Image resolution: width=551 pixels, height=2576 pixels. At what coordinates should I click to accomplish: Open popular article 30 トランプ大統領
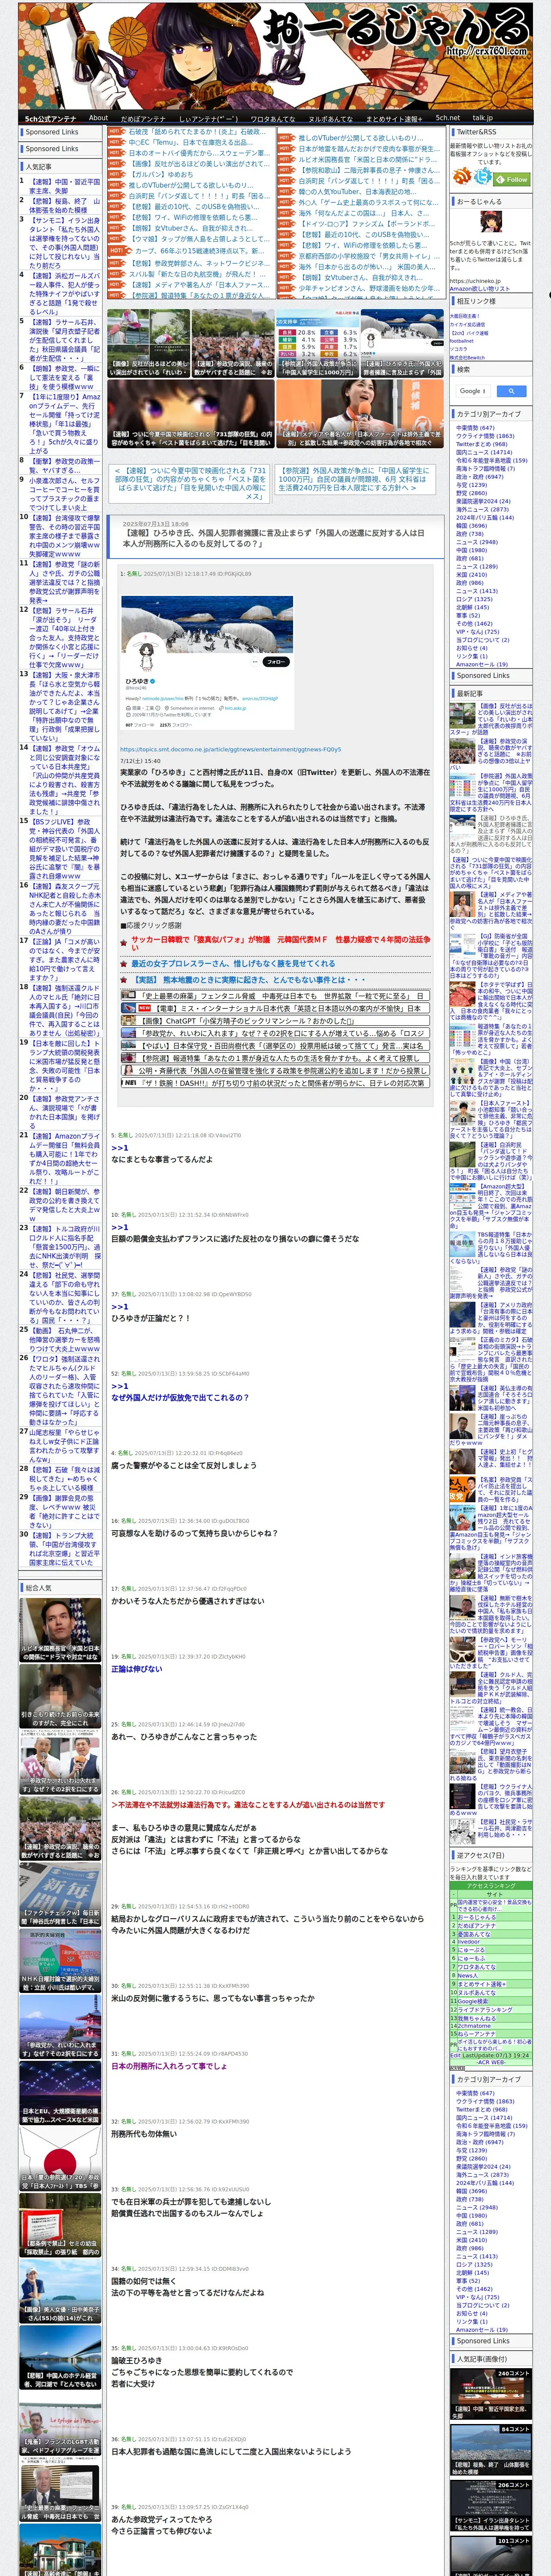tap(65, 1549)
